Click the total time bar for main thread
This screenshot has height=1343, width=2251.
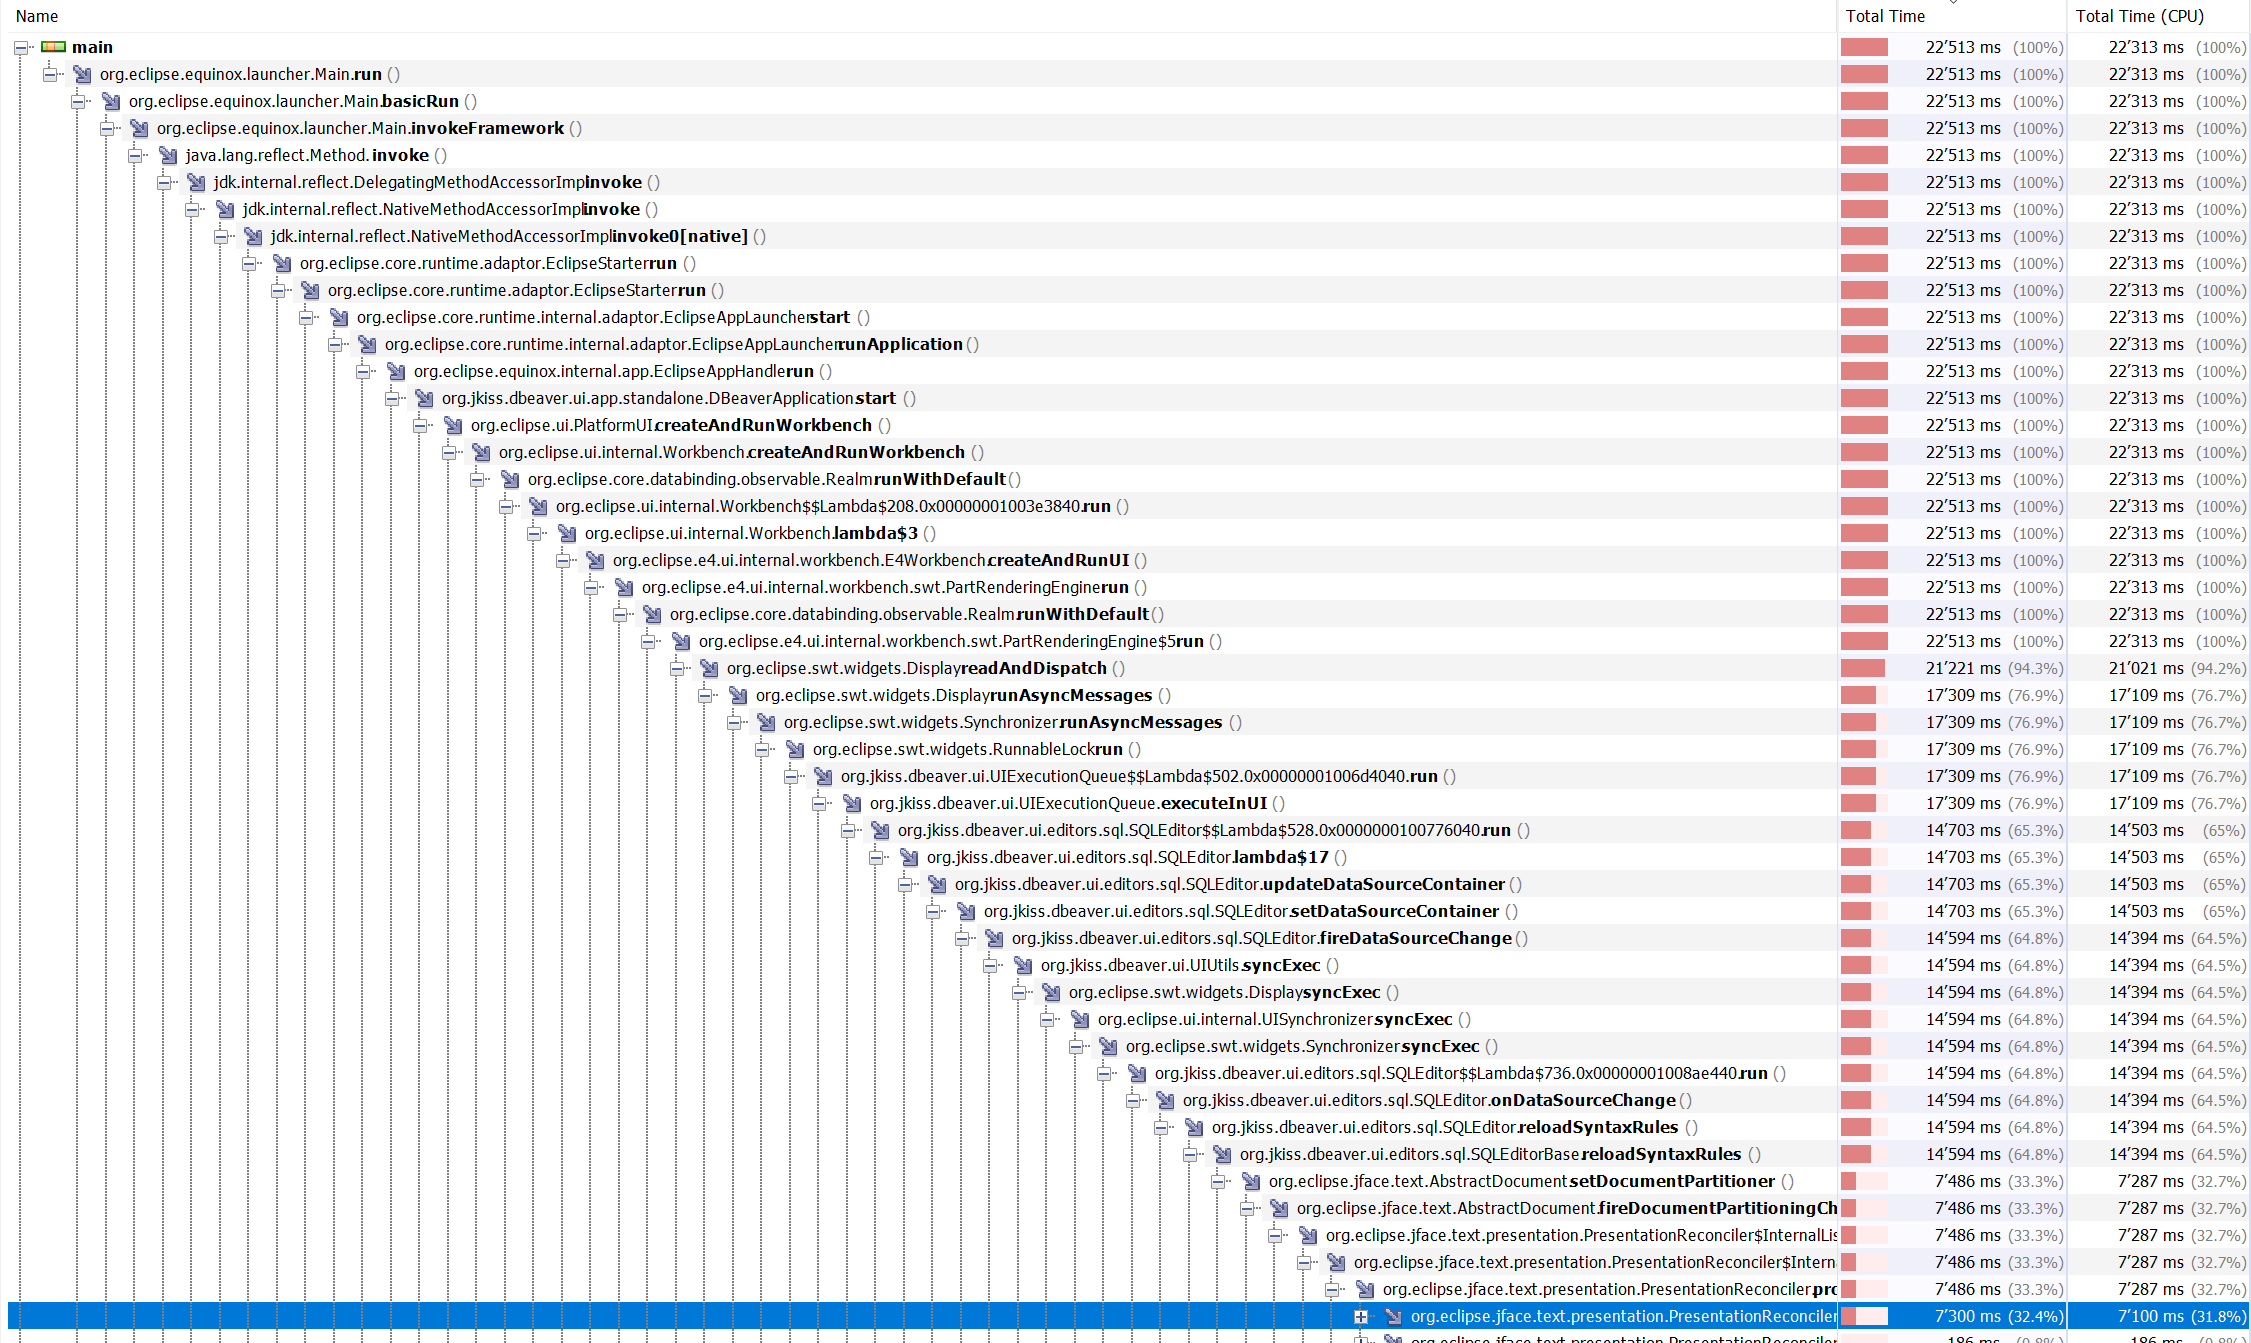(1864, 47)
